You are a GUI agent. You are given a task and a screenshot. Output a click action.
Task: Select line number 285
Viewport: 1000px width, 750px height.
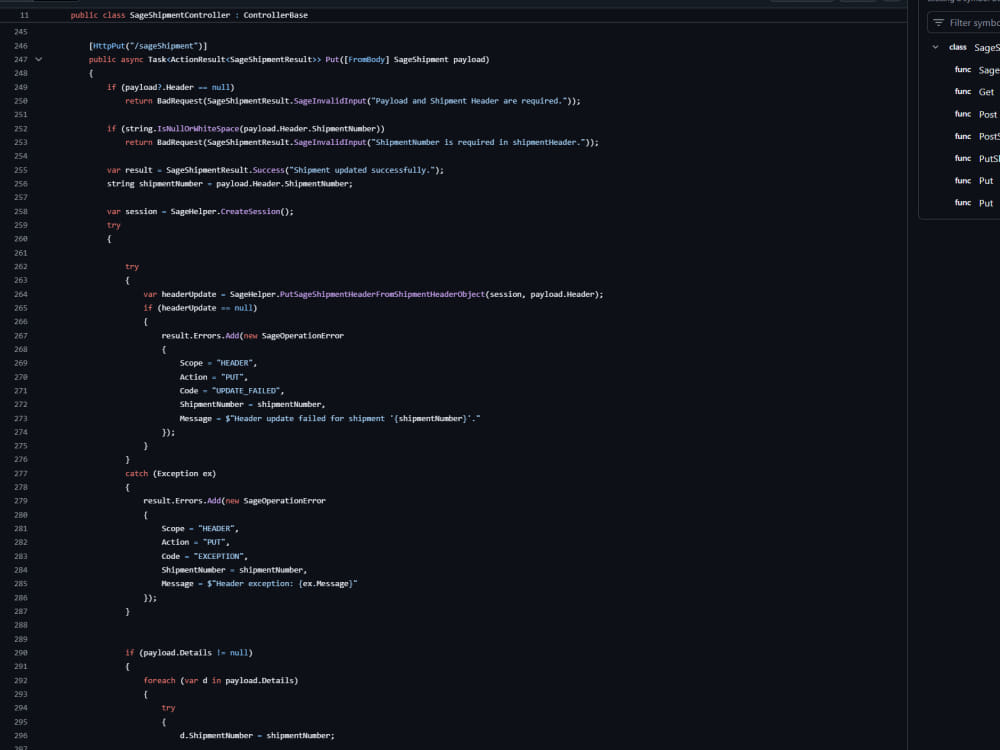[21, 584]
